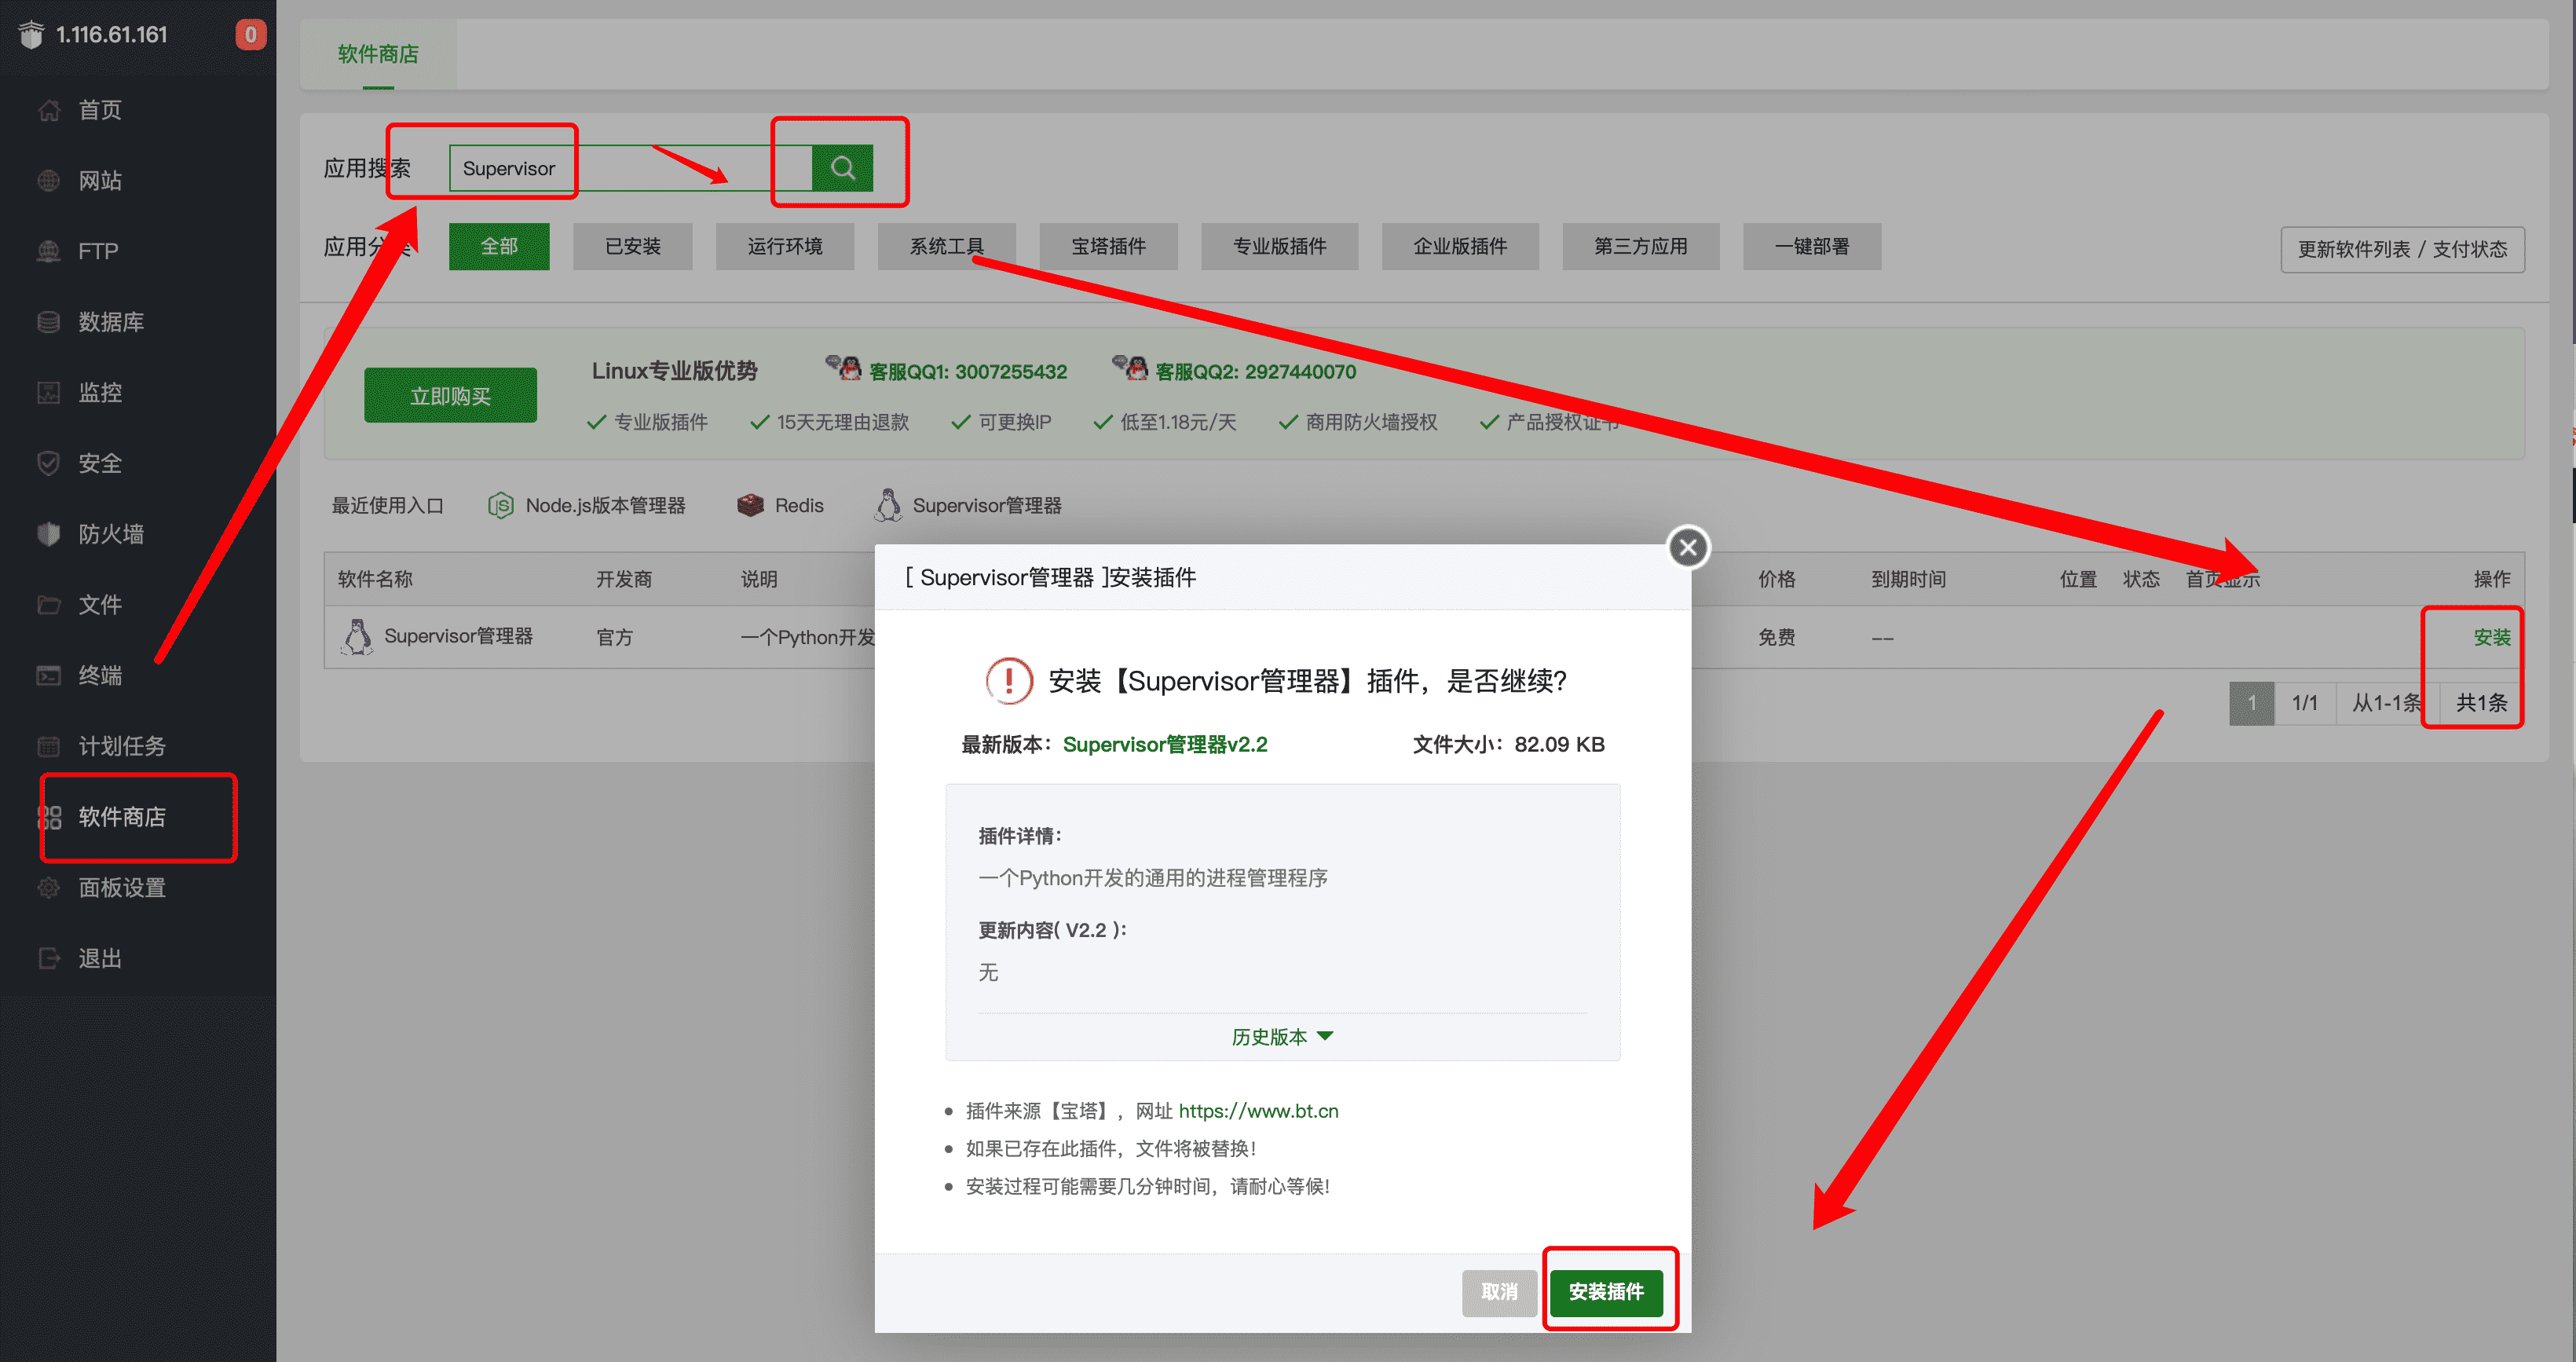Click the 免费 price cell
The height and width of the screenshot is (1362, 2576).
click(1777, 637)
